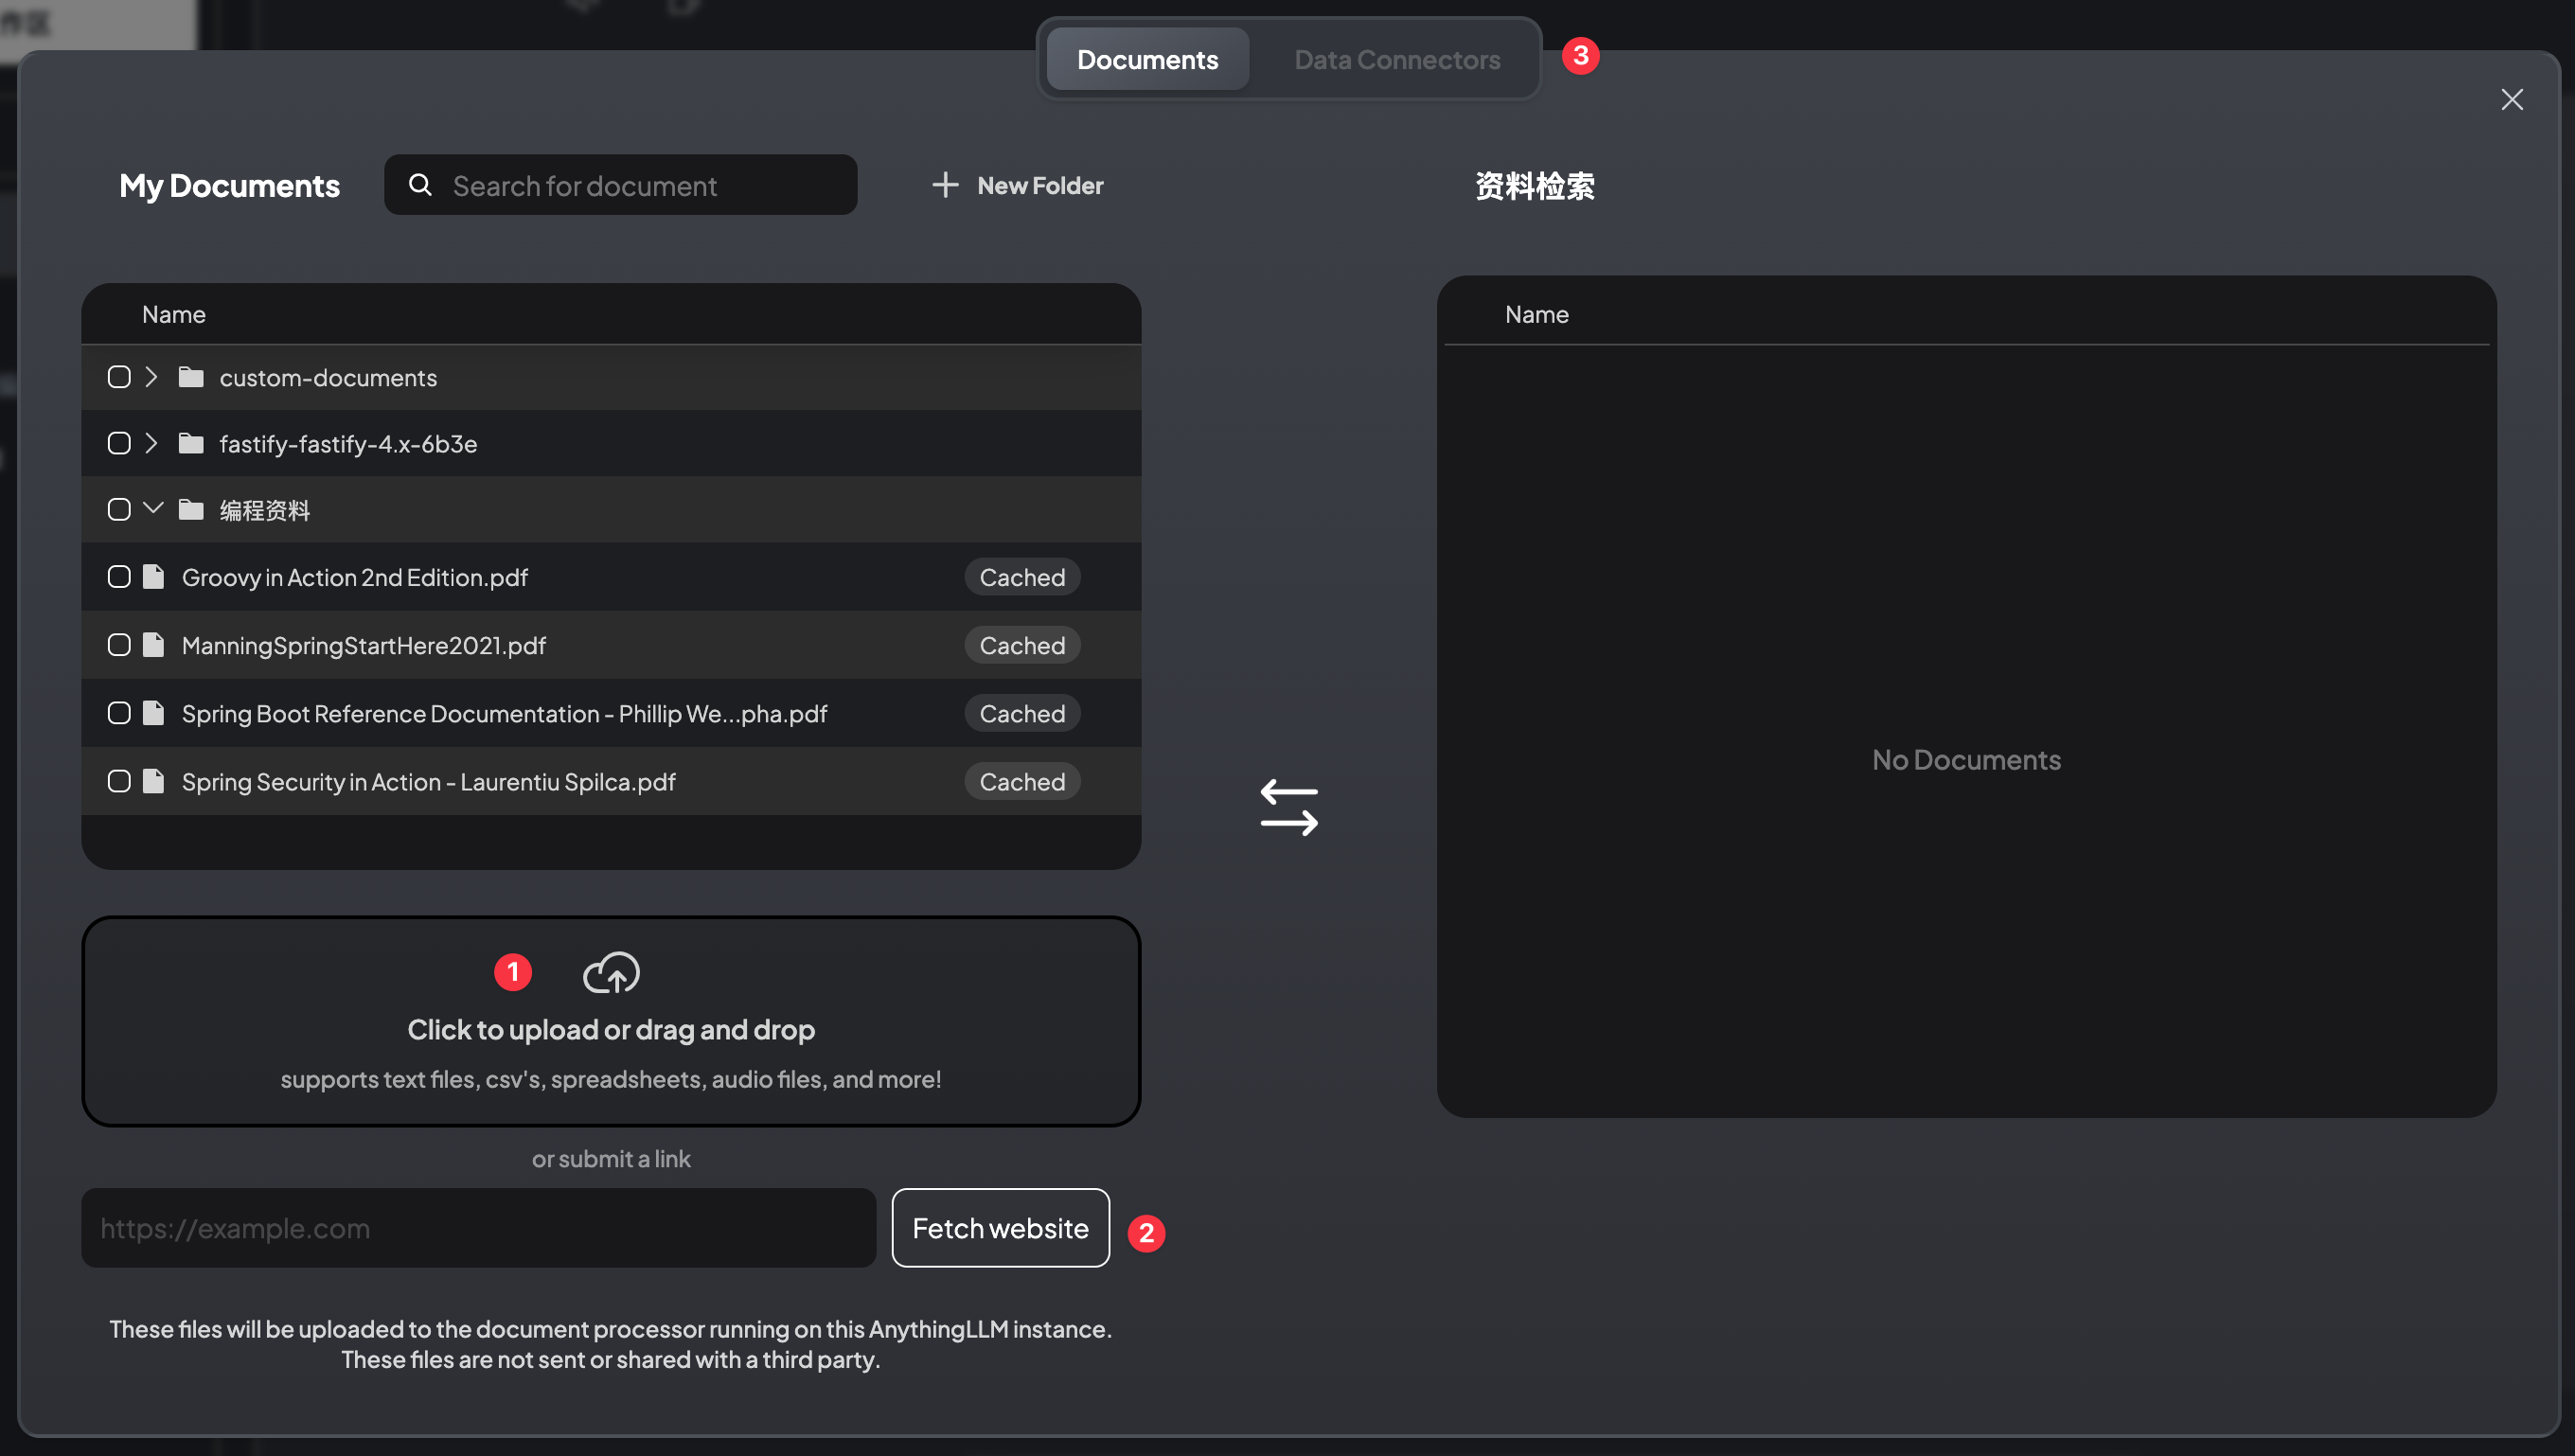Click the 编程资料 folder name

[x=265, y=510]
